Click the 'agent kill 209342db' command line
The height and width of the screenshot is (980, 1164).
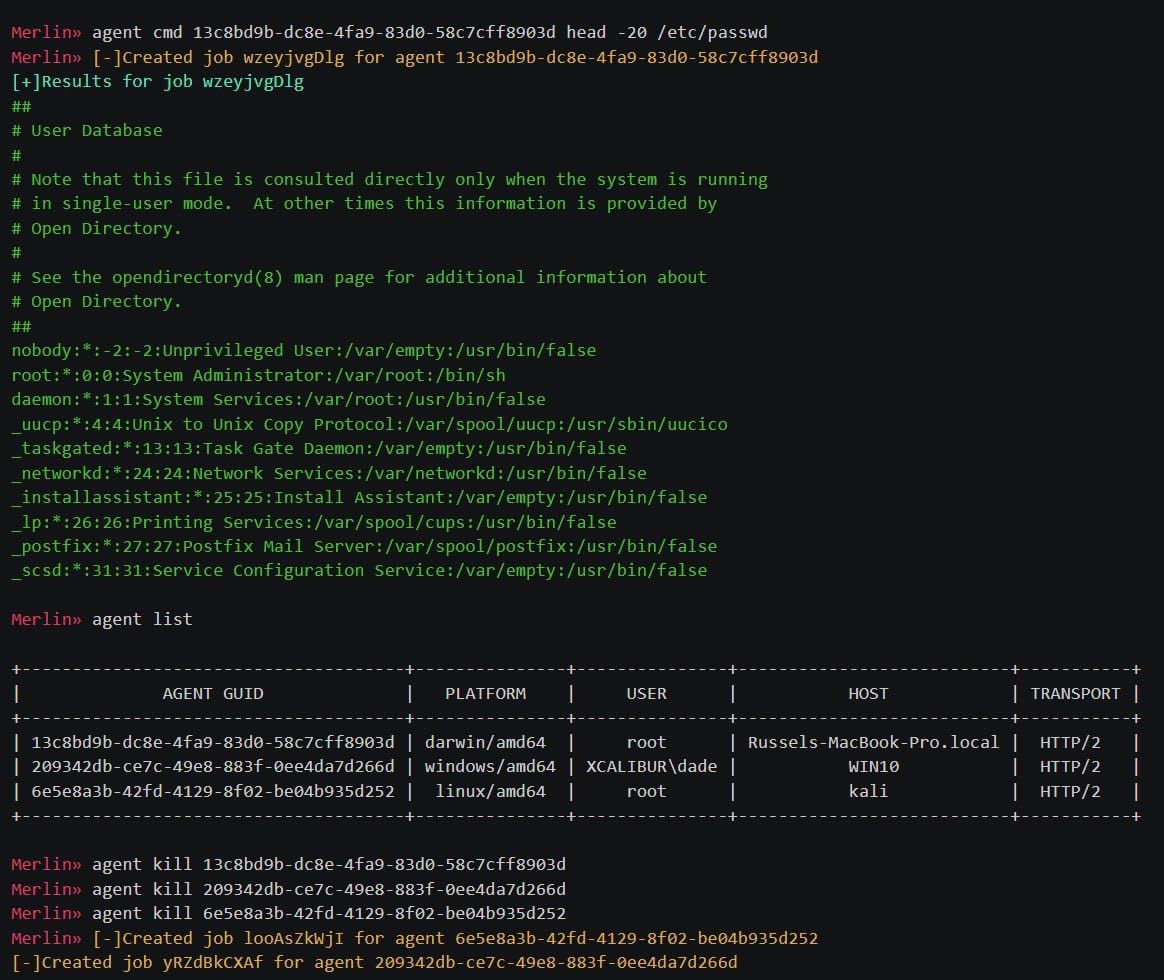pyautogui.click(x=288, y=889)
